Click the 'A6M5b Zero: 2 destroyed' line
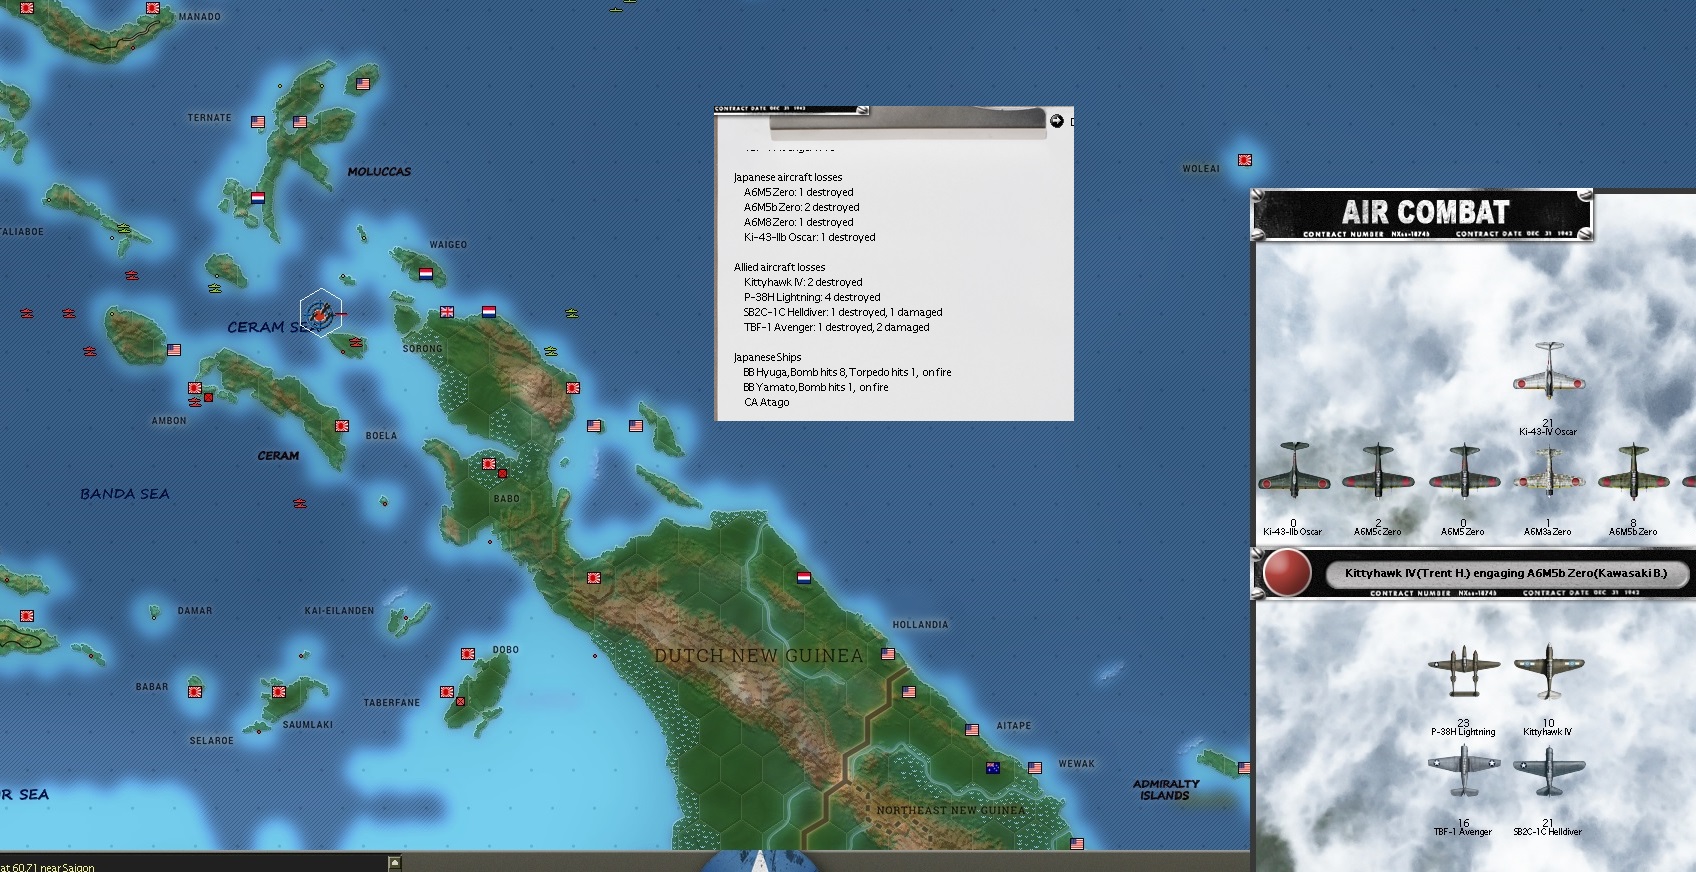This screenshot has height=872, width=1696. pos(801,207)
